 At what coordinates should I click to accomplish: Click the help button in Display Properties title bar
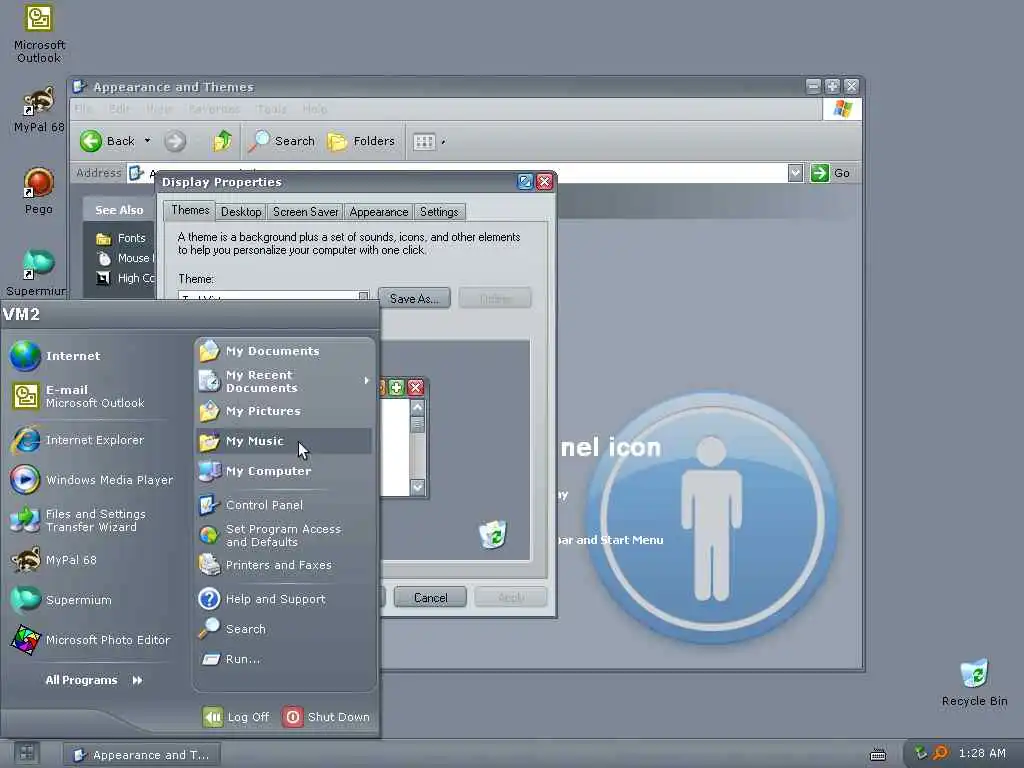[x=525, y=182]
